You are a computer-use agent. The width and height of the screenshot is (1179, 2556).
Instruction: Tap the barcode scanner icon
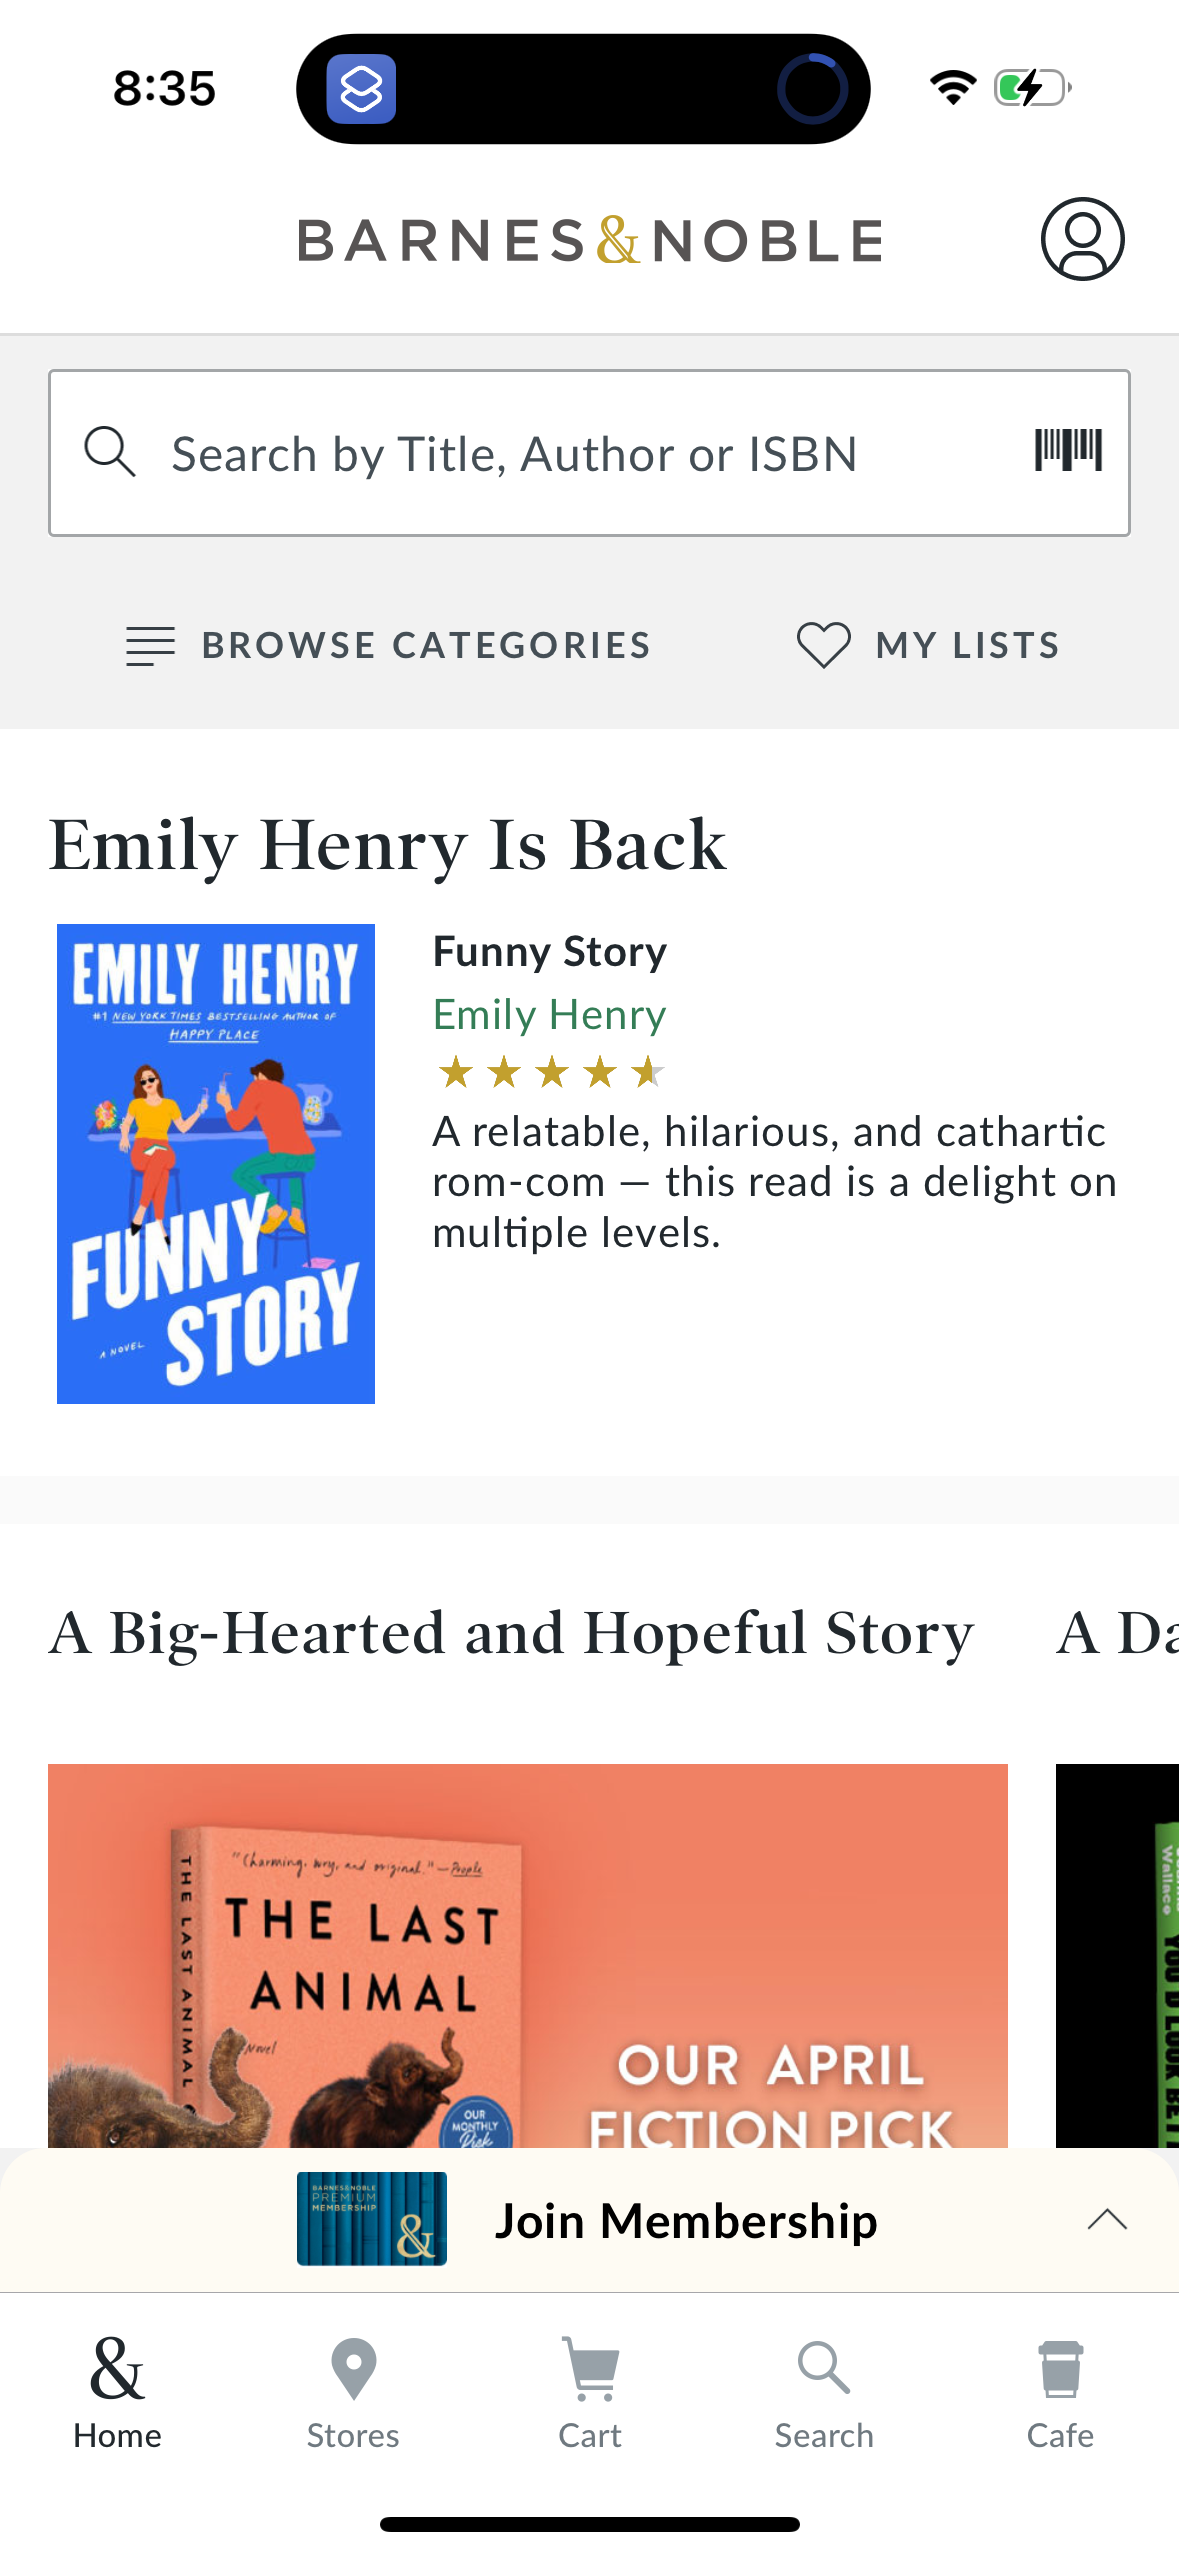click(x=1068, y=451)
